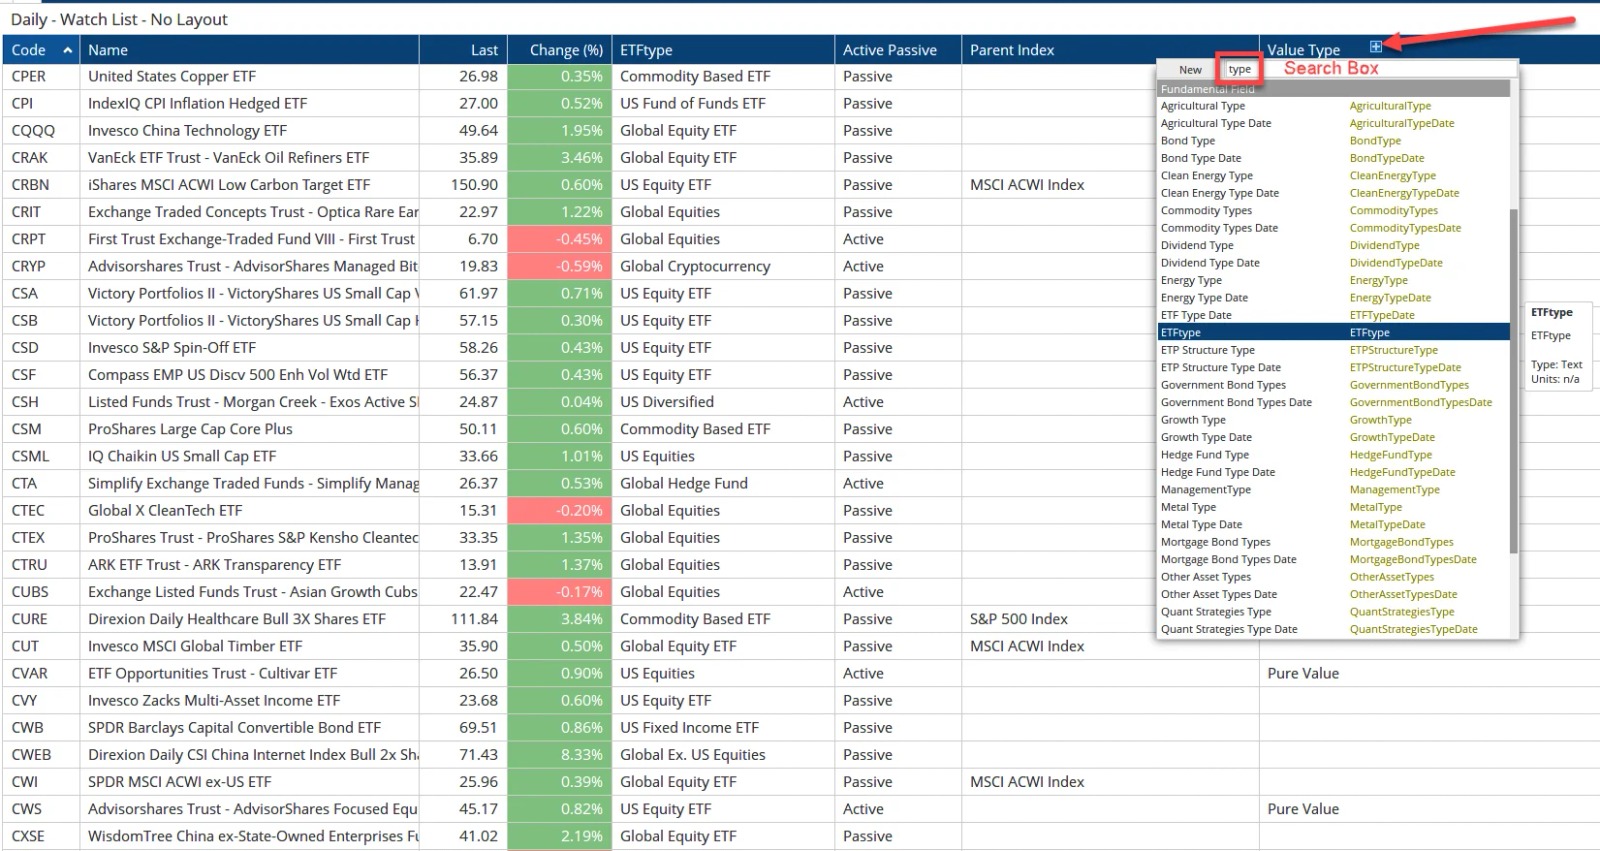Click 'US Diversified' ETF type cell

pos(723,402)
